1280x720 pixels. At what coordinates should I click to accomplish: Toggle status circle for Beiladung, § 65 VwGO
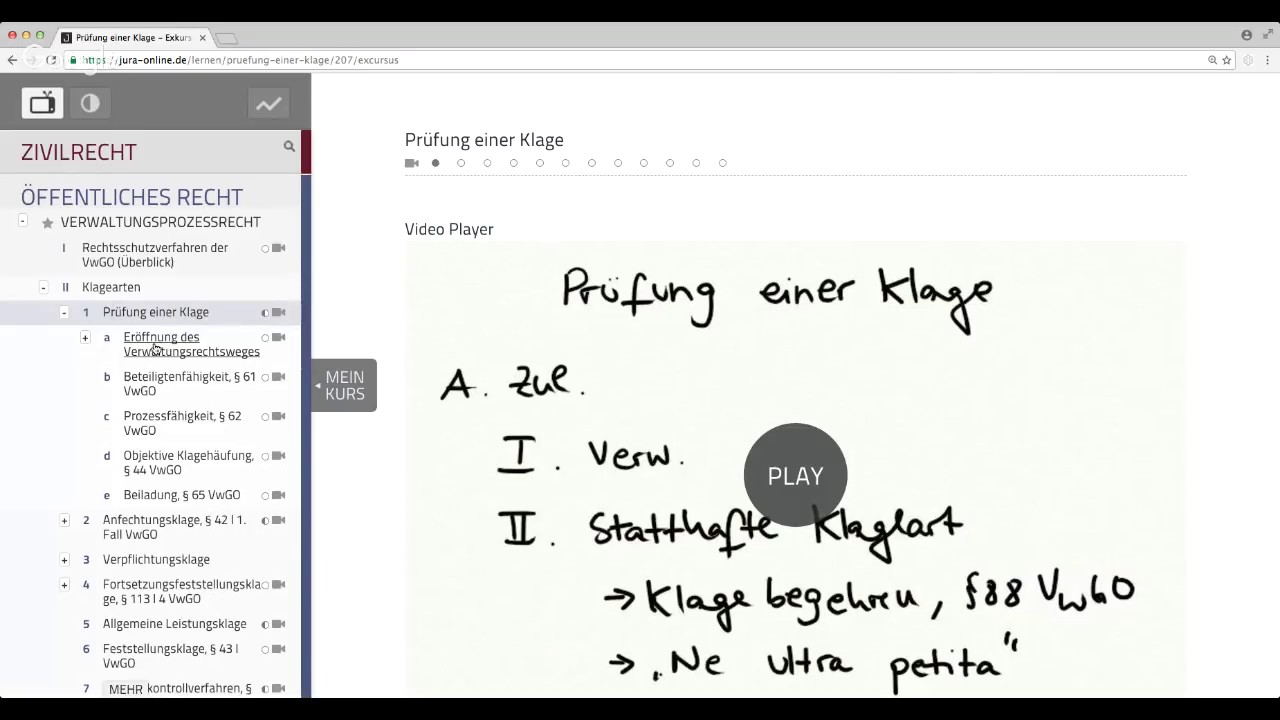click(x=265, y=495)
